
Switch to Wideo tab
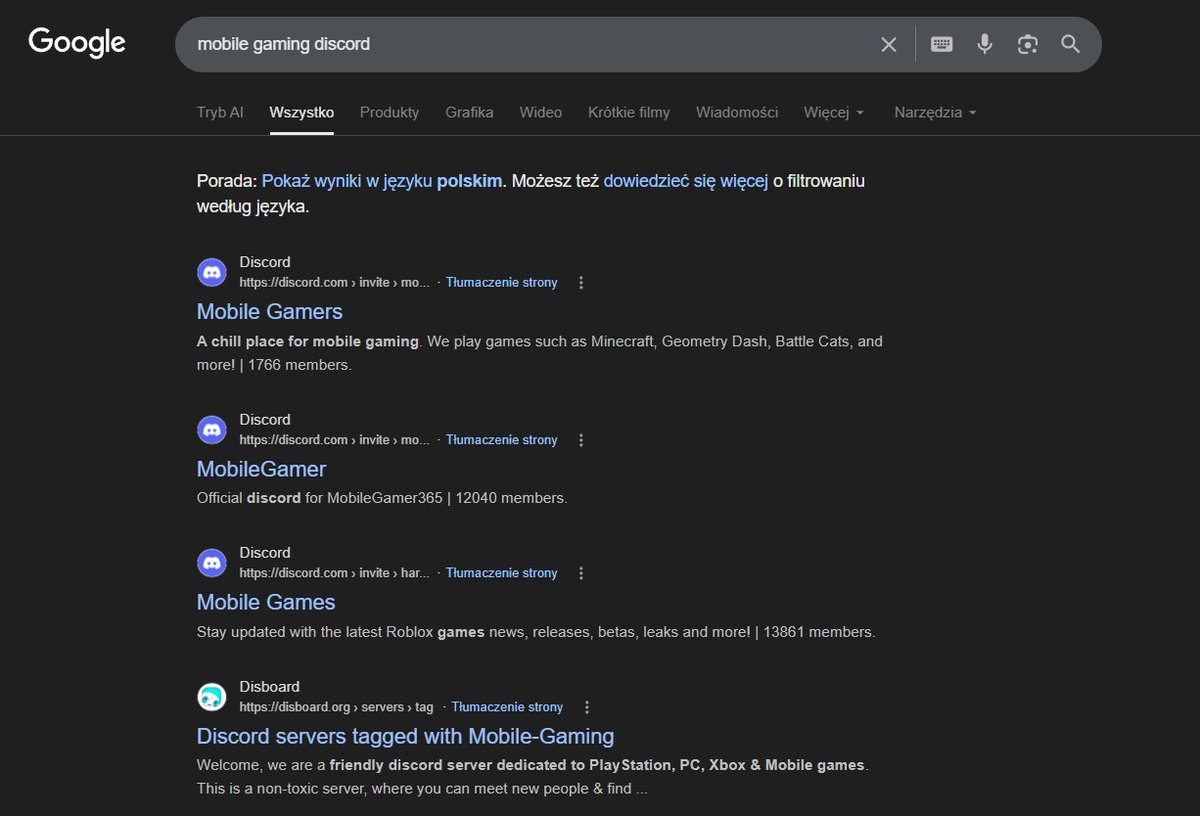[x=541, y=112]
